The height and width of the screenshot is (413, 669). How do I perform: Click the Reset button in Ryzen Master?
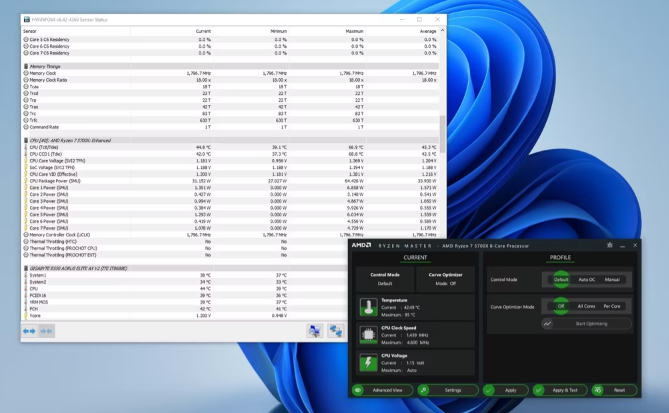(x=614, y=390)
